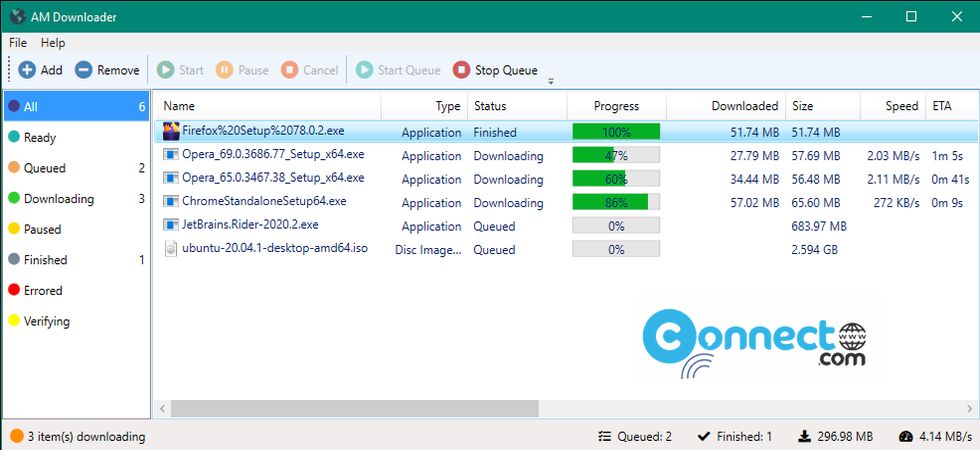Sort by the Size column header
Image resolution: width=980 pixels, height=450 pixels.
(823, 106)
